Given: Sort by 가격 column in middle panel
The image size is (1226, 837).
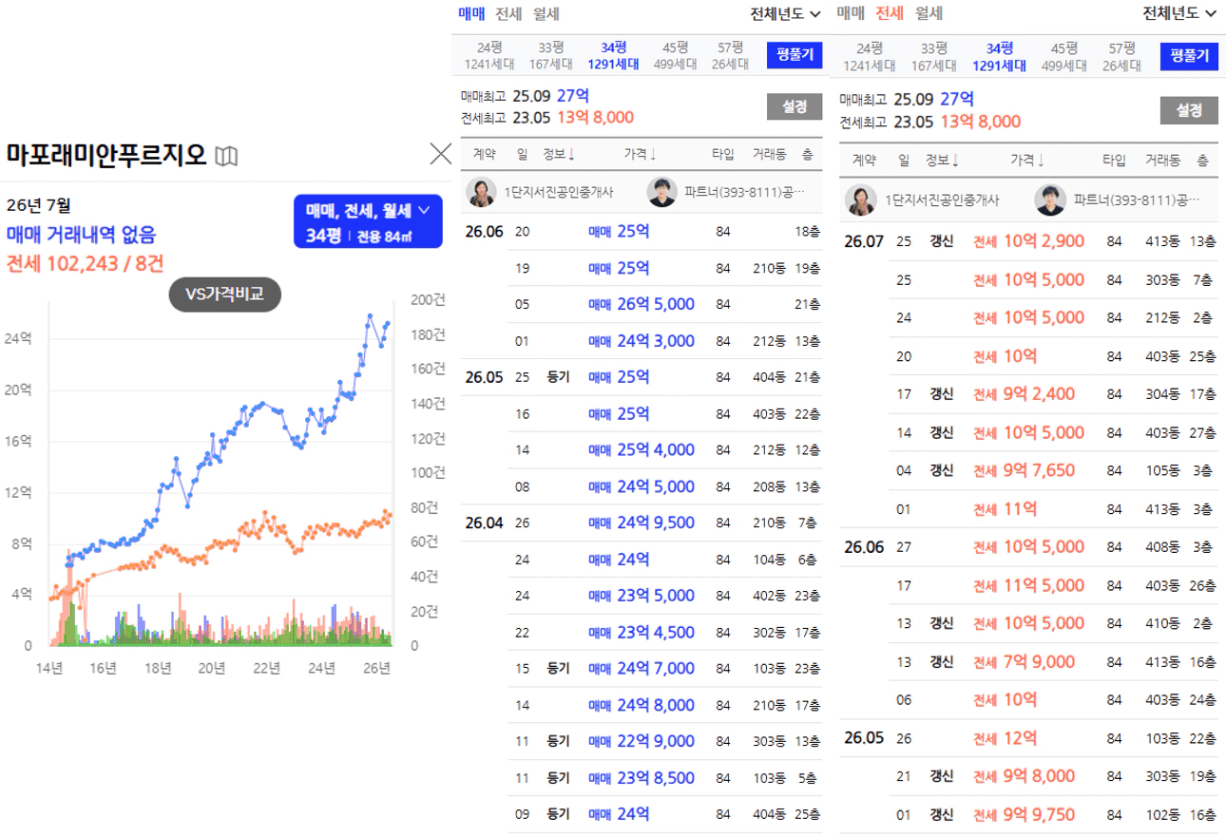Looking at the screenshot, I should (x=640, y=155).
